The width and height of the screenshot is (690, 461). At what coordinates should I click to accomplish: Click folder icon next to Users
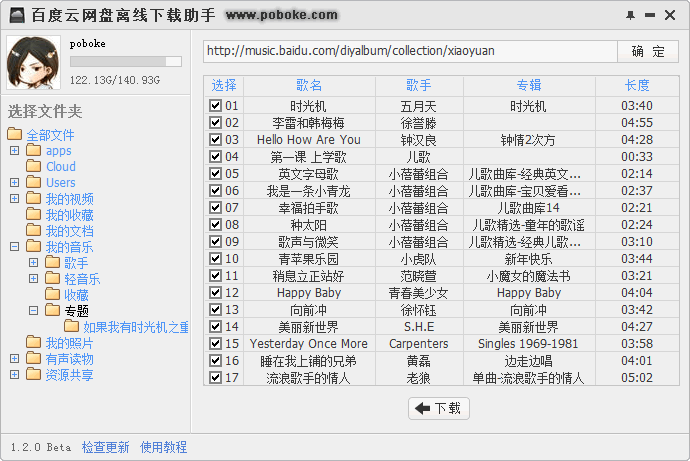[x=33, y=182]
